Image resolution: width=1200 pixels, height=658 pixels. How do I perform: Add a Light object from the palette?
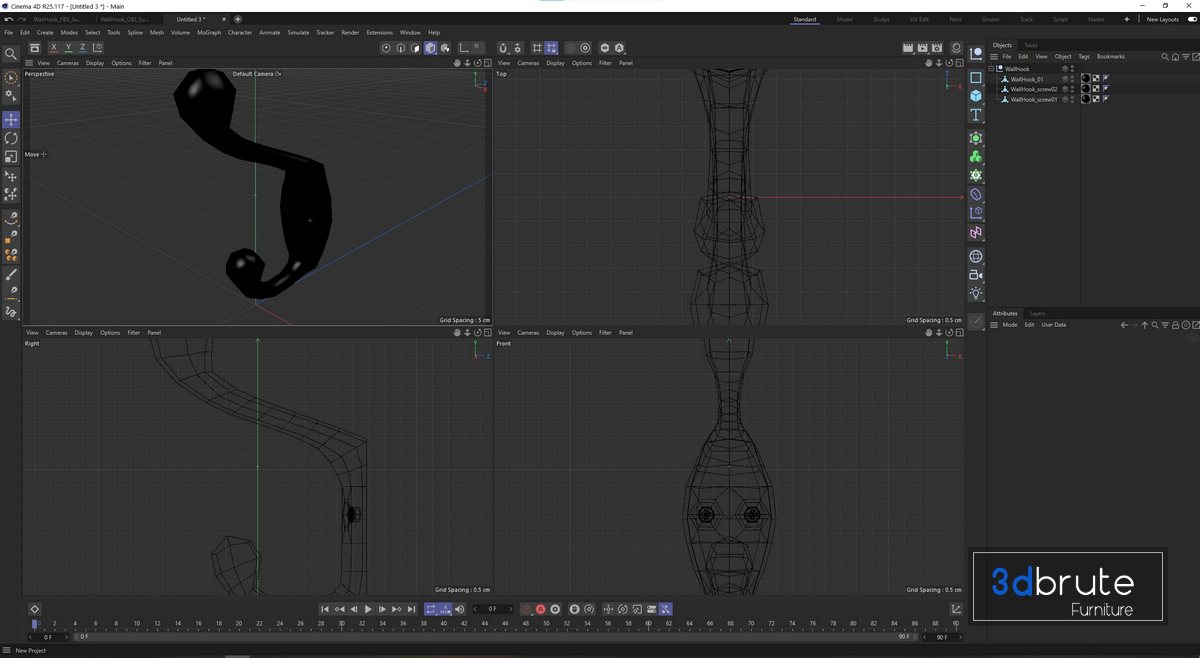tap(976, 293)
